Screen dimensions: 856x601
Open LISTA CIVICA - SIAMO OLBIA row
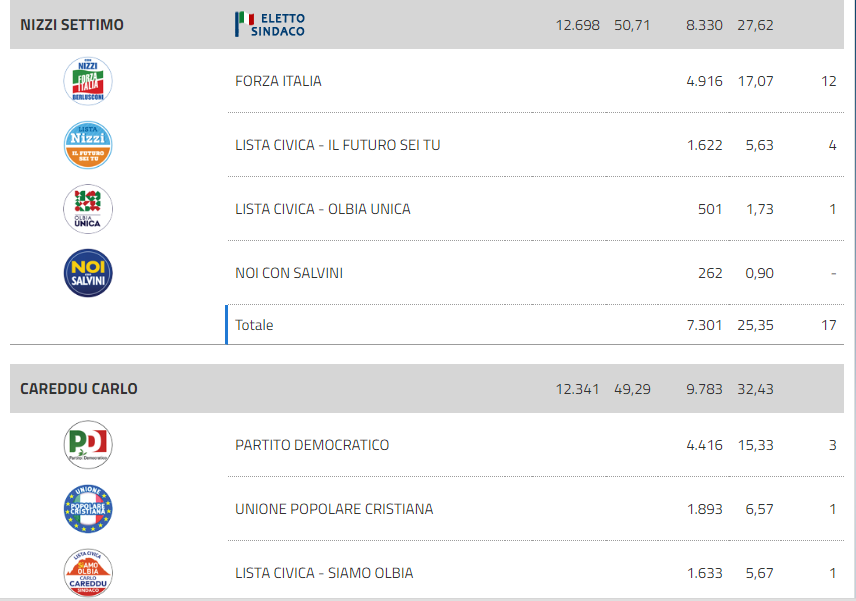pos(536,573)
